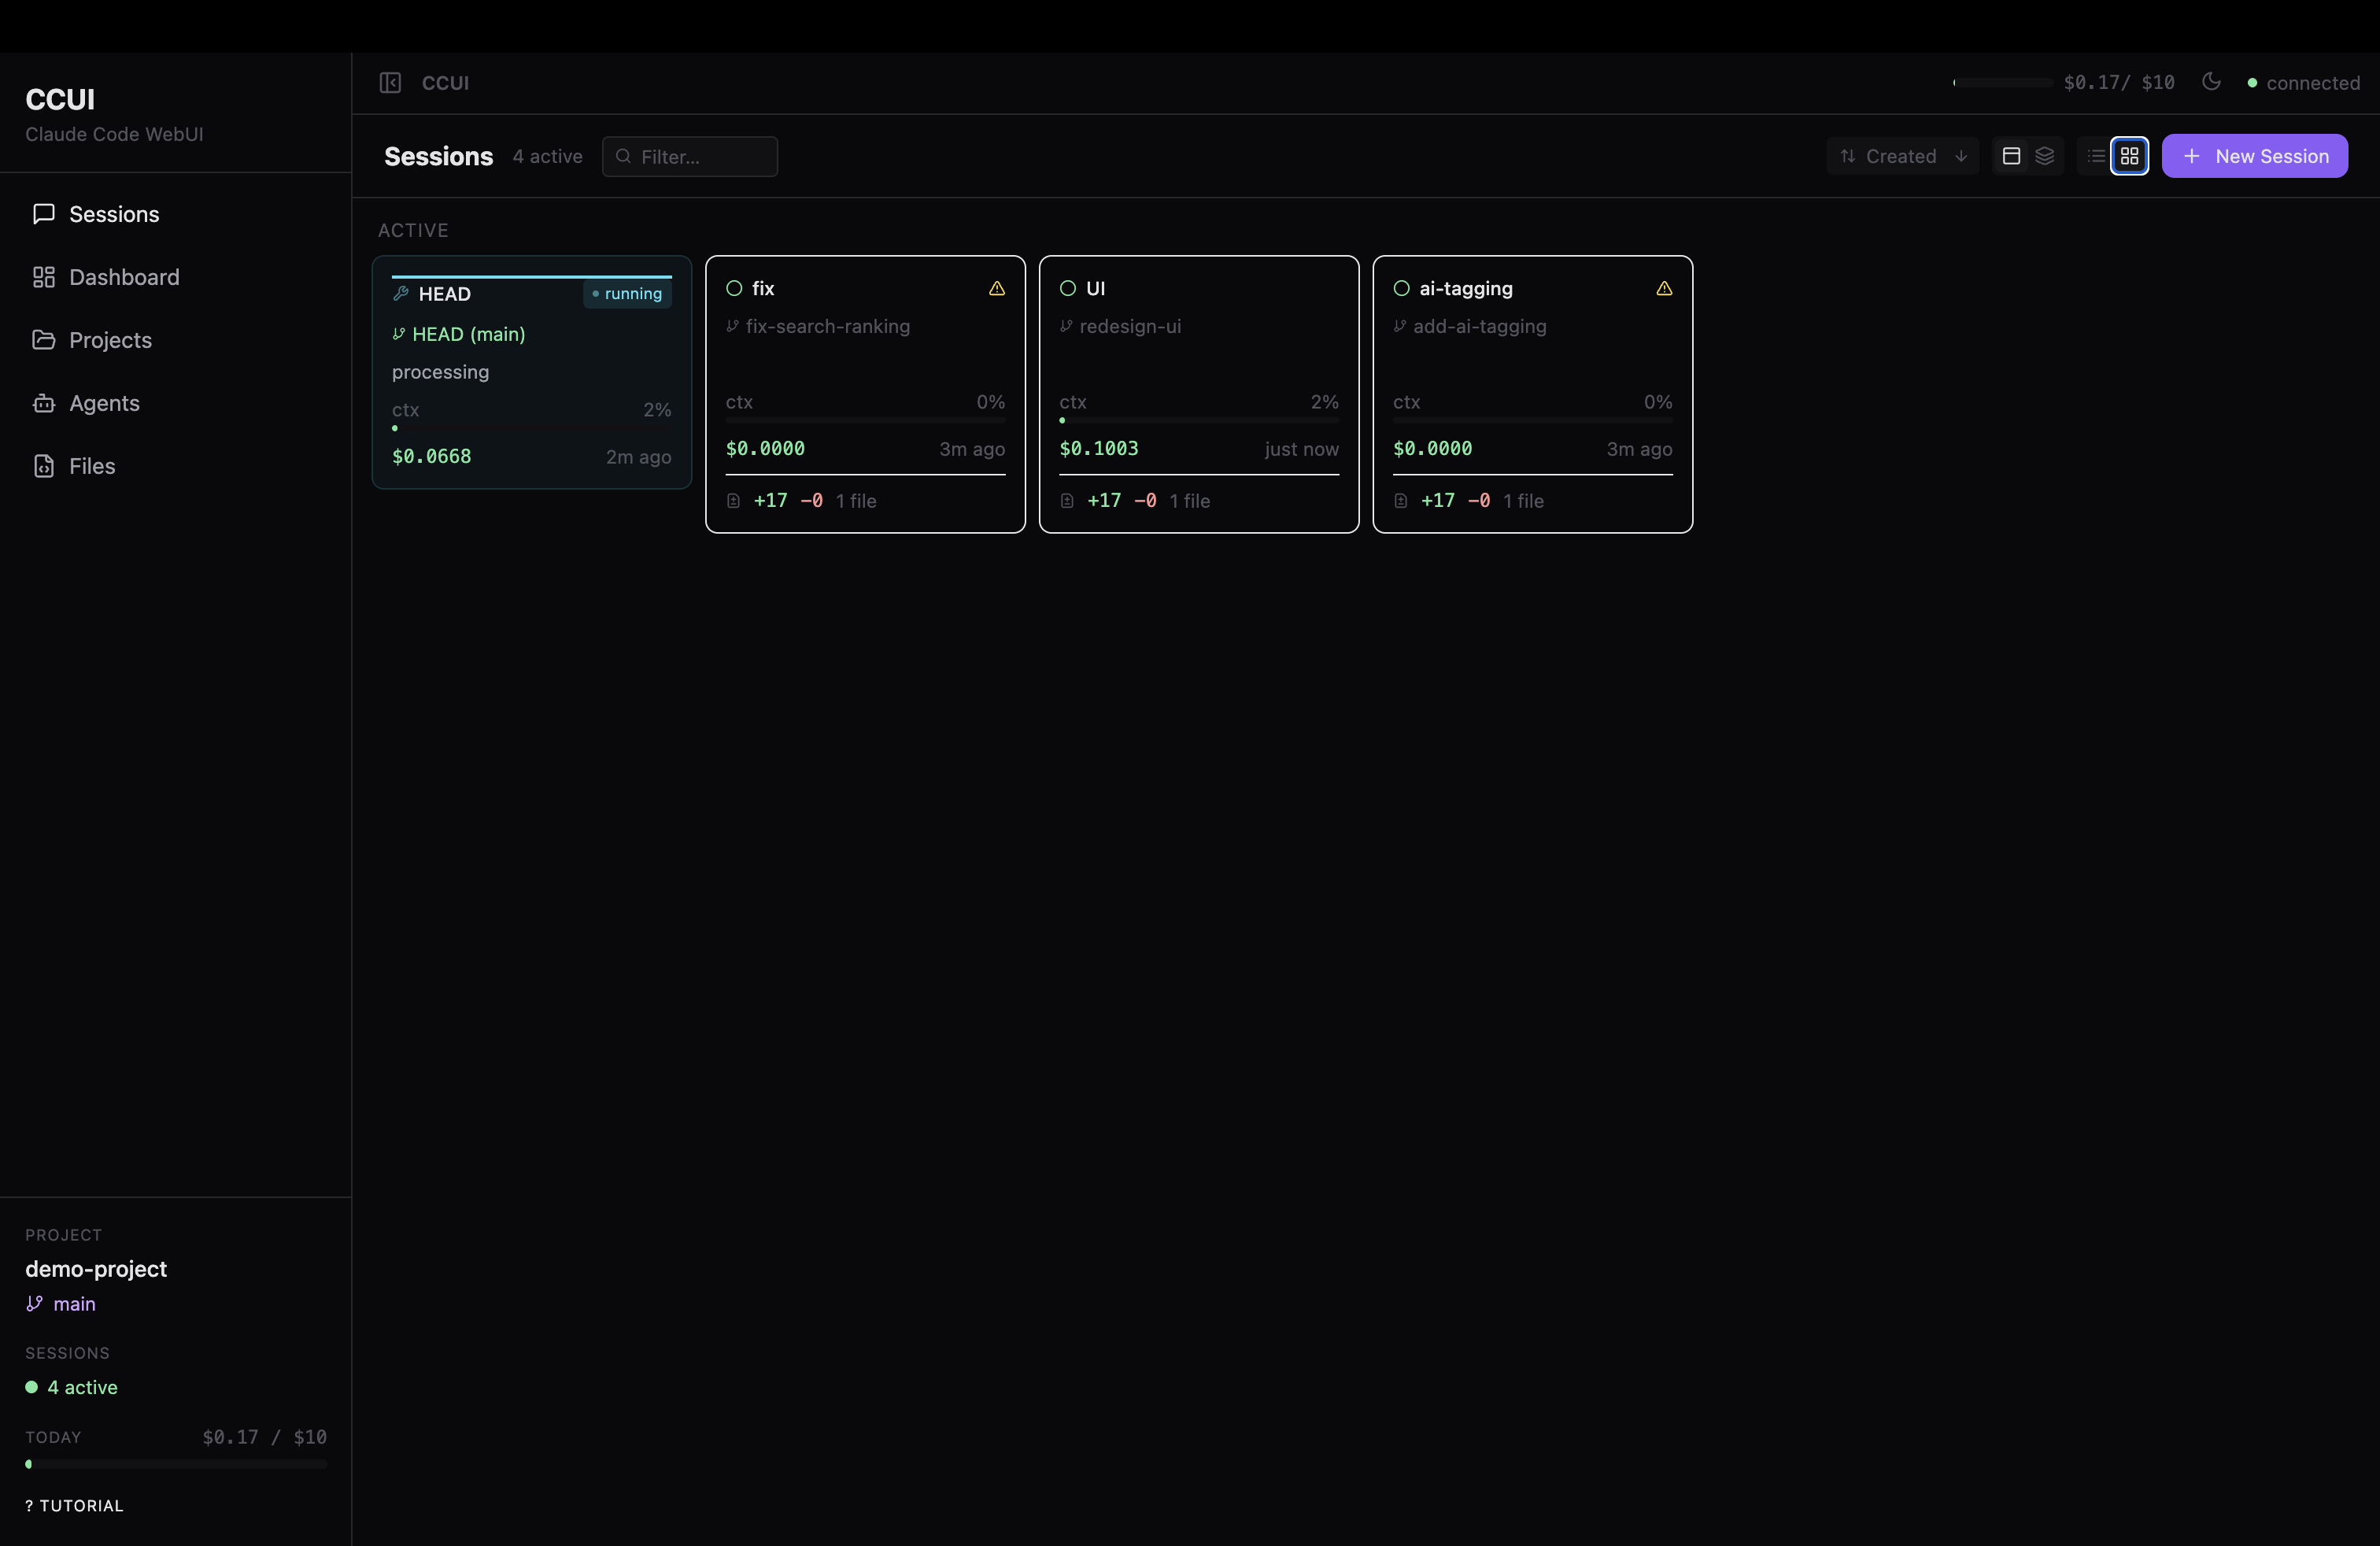
Task: Select the Agents sidebar icon
Action: [44, 403]
